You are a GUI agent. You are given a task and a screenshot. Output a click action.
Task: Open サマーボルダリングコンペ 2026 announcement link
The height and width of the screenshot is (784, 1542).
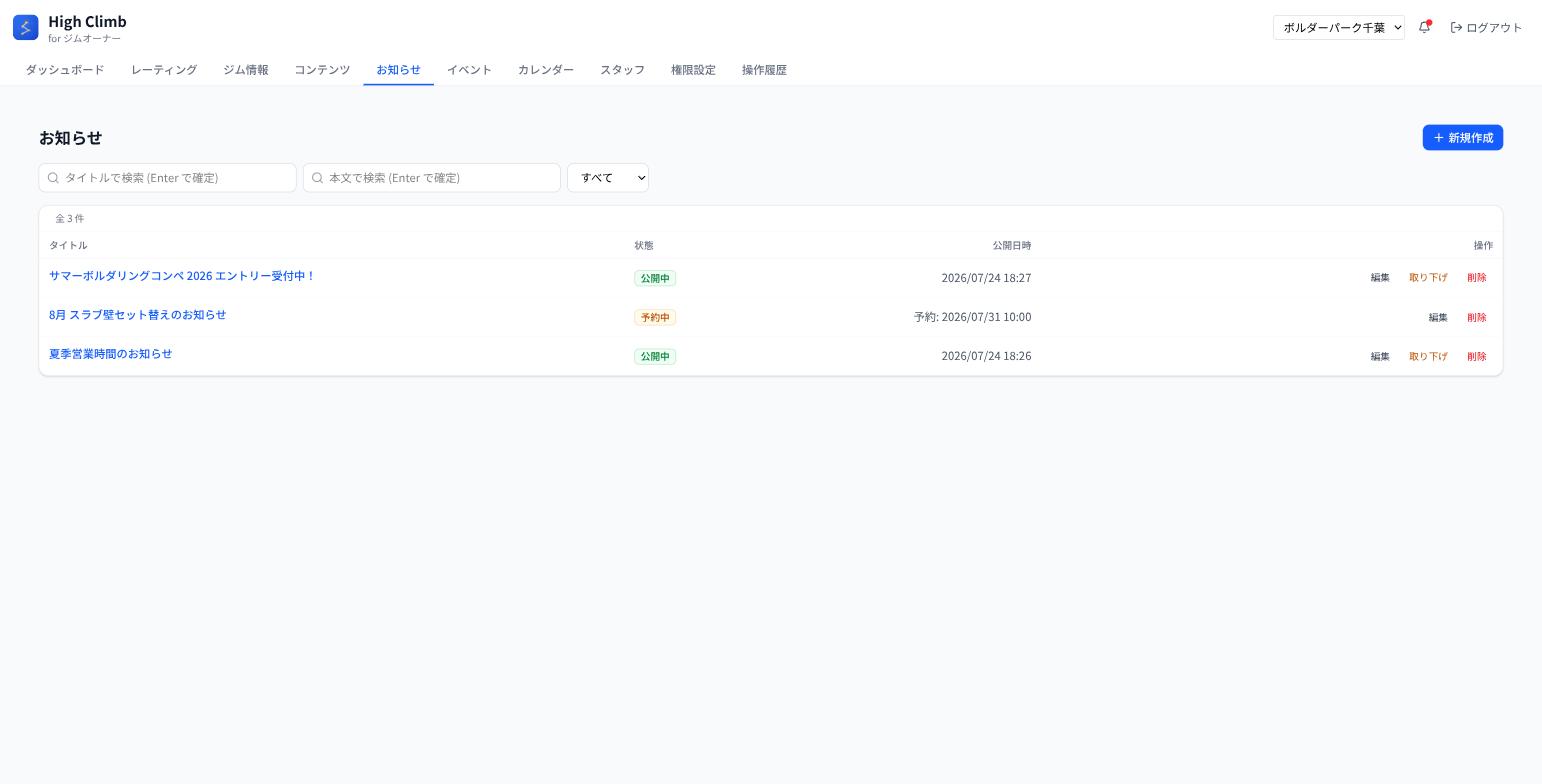click(x=182, y=276)
